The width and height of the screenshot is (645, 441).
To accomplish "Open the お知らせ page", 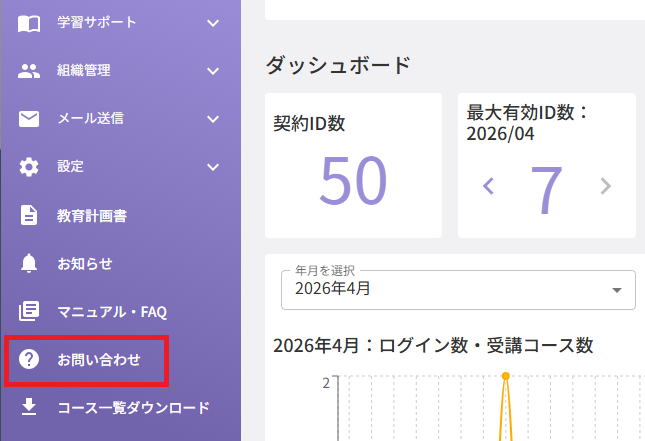I will click(x=85, y=263).
